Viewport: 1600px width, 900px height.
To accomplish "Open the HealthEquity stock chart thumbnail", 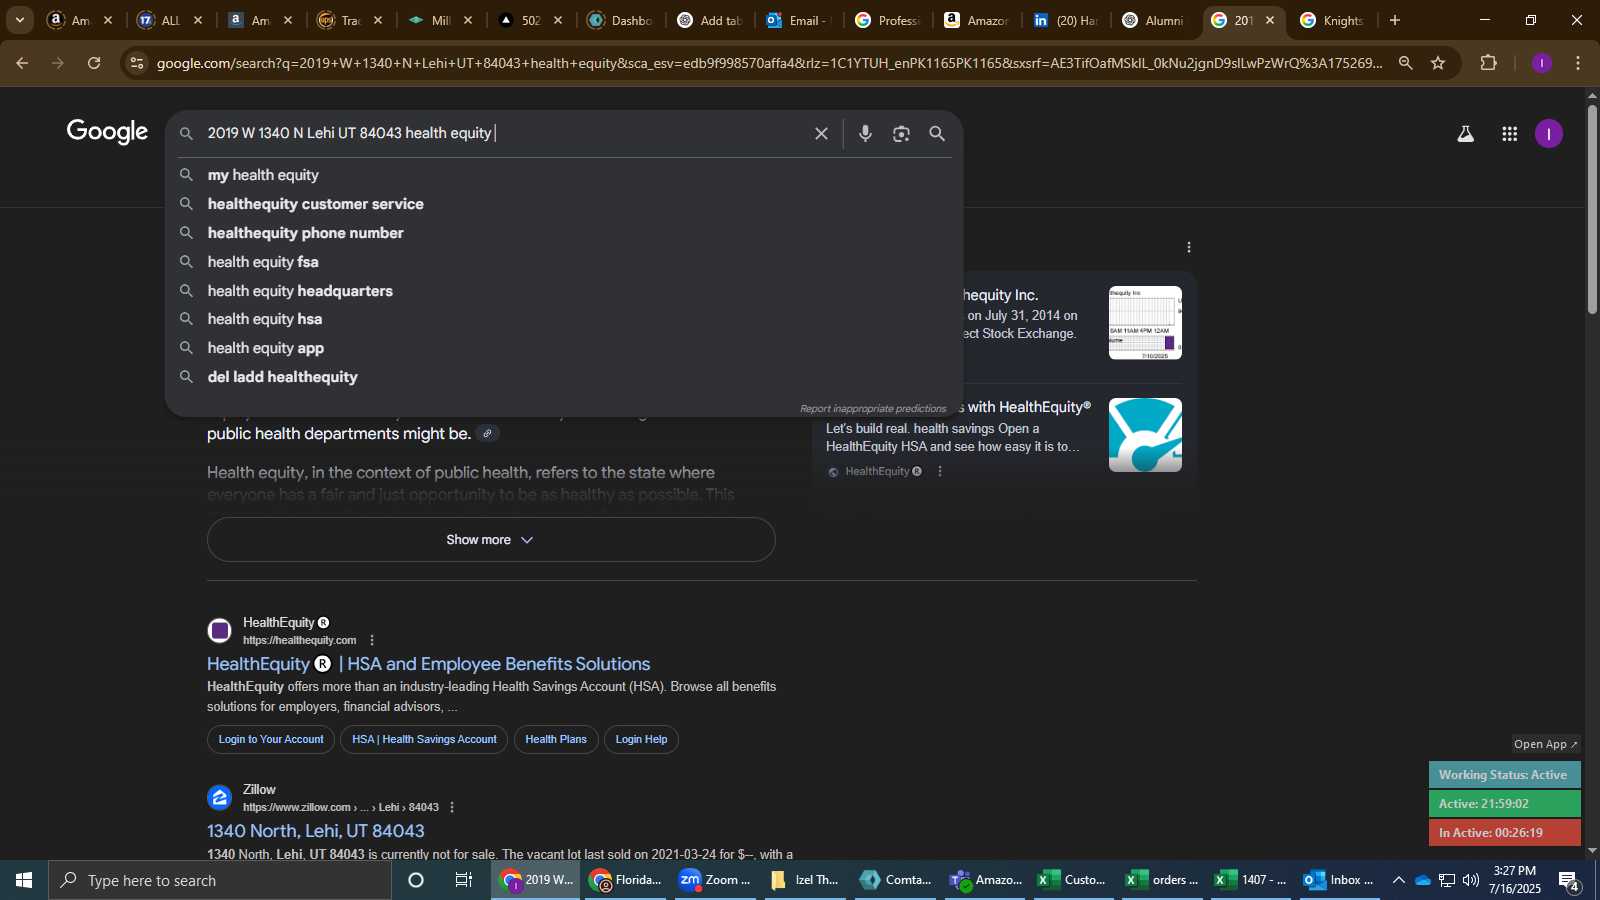I will click(1145, 323).
